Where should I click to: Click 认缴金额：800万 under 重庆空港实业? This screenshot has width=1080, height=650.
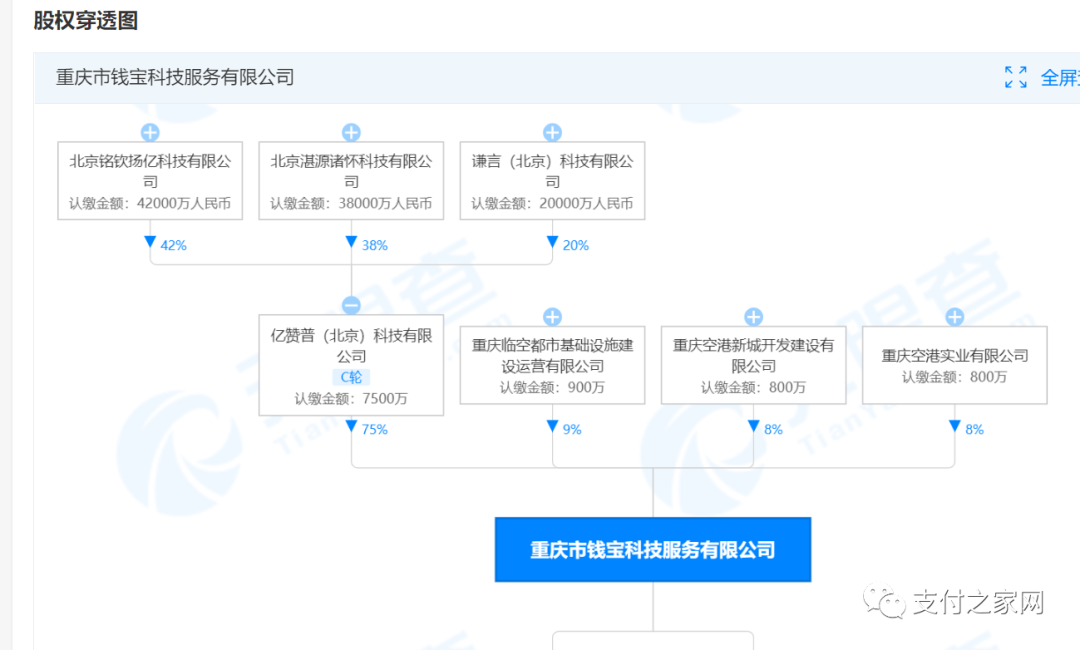click(955, 377)
